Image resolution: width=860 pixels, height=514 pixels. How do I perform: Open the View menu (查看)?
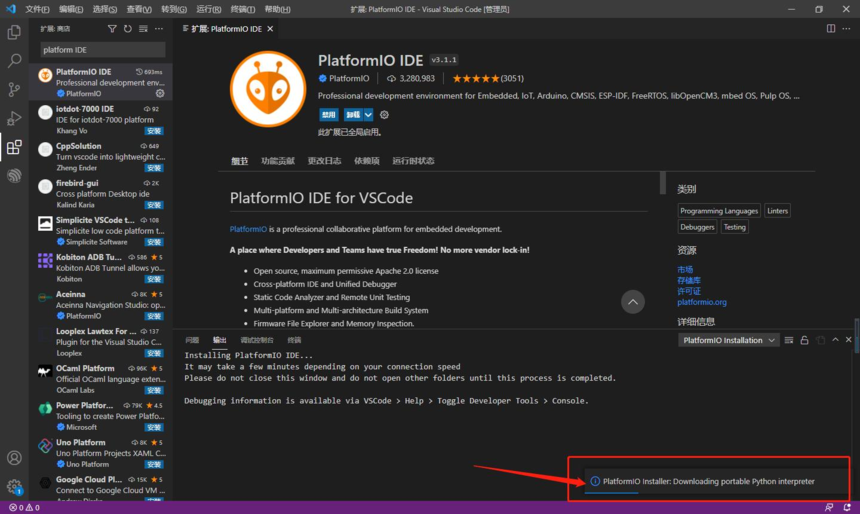tap(139, 9)
